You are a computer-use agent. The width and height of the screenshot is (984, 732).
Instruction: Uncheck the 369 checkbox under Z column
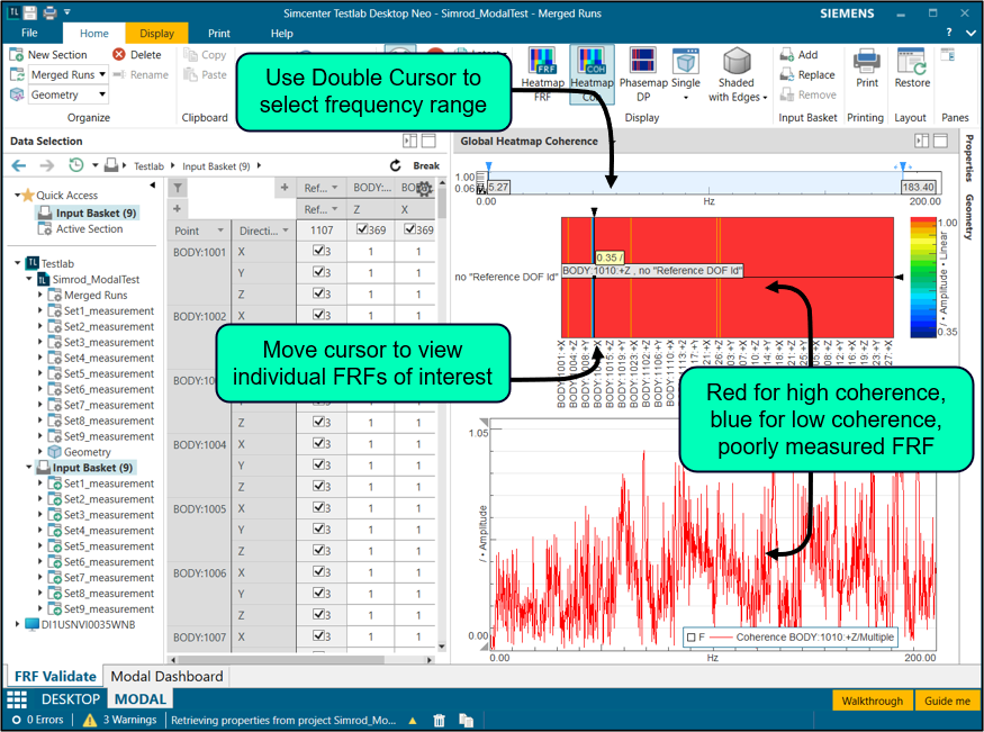pyautogui.click(x=362, y=230)
